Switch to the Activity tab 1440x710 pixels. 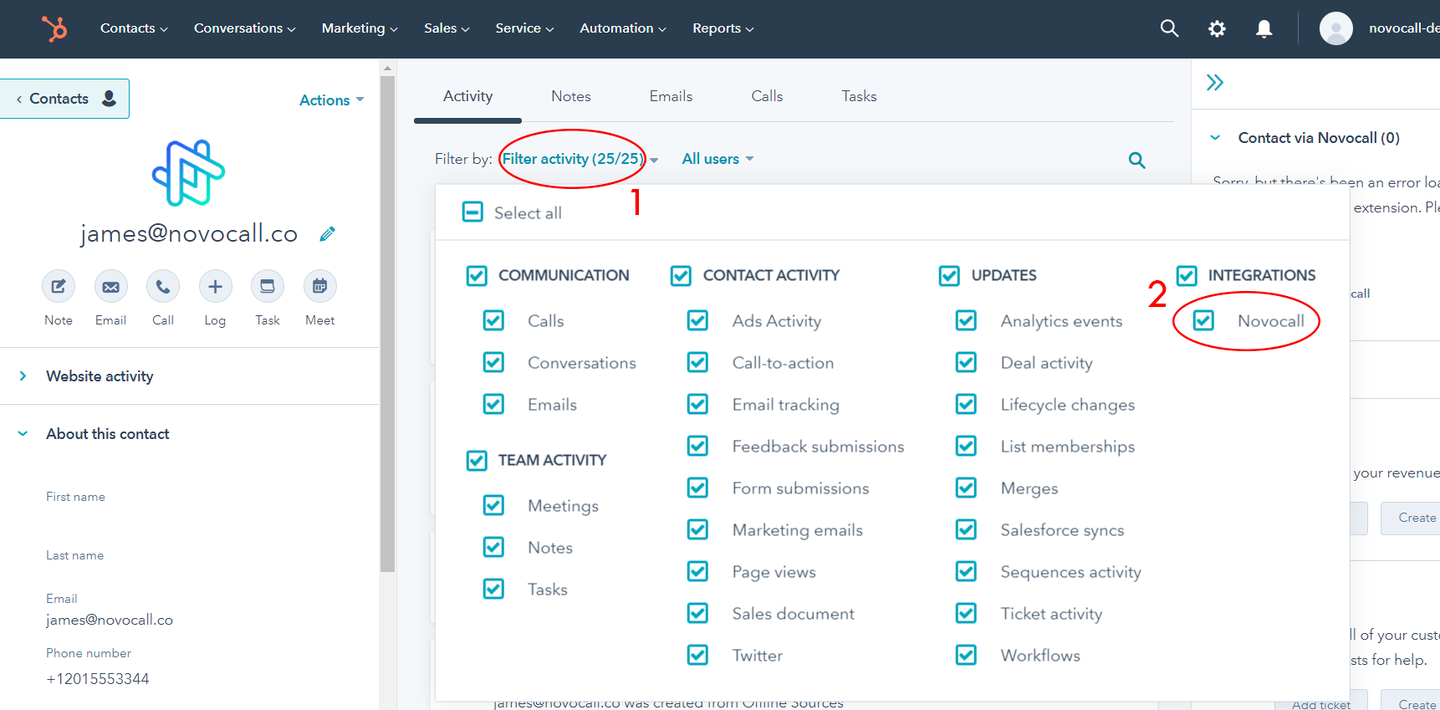pyautogui.click(x=468, y=96)
